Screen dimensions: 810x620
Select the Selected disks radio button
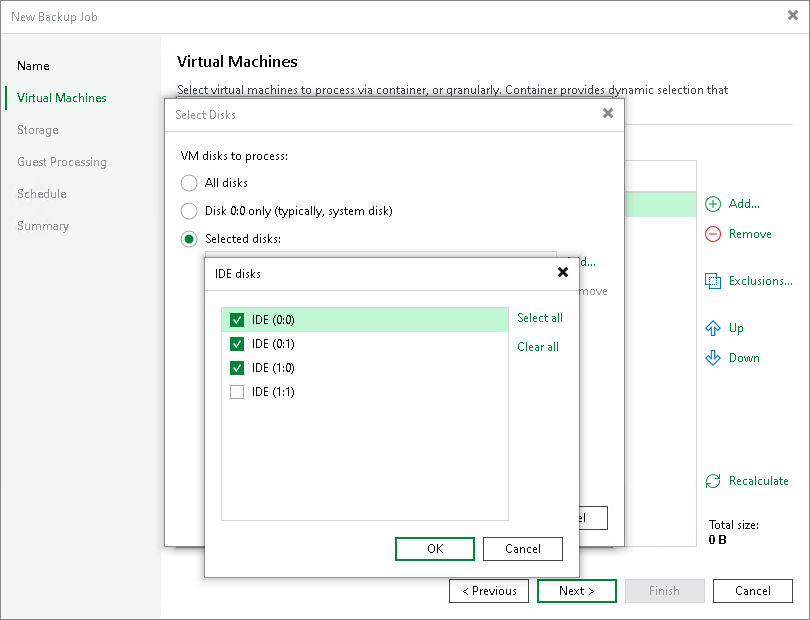point(189,239)
